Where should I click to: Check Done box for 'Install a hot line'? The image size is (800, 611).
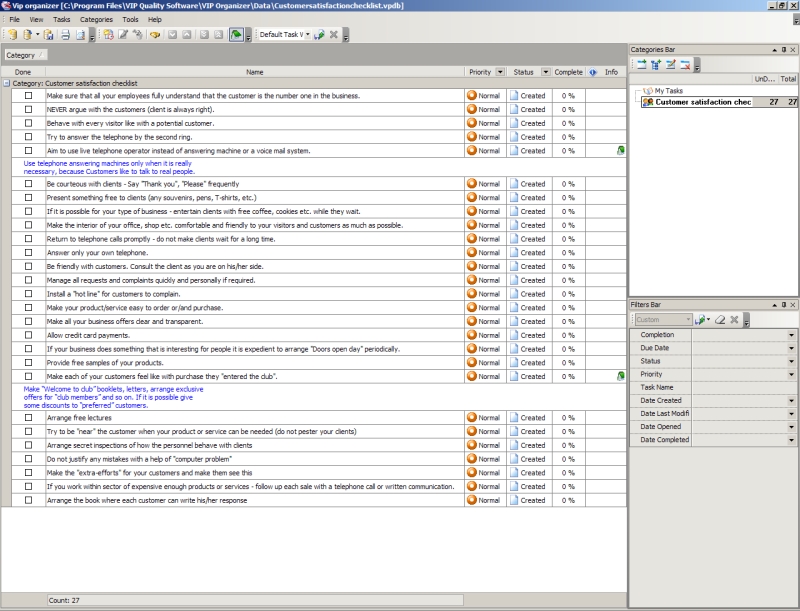pos(29,294)
